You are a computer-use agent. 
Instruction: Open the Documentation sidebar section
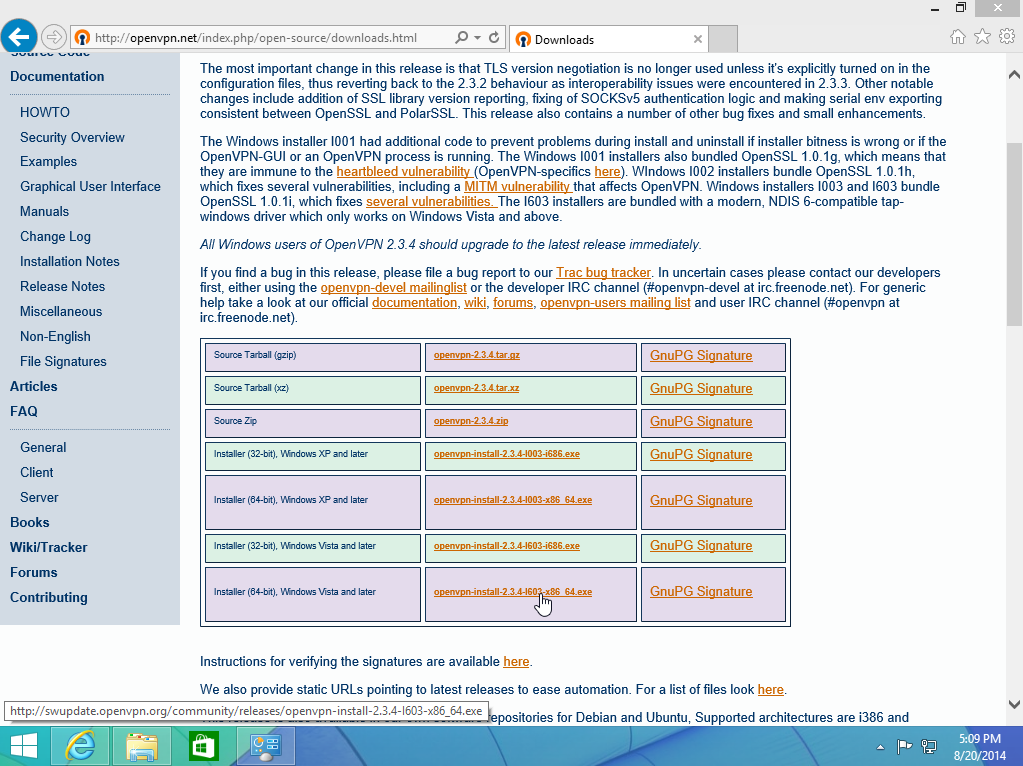click(x=57, y=76)
